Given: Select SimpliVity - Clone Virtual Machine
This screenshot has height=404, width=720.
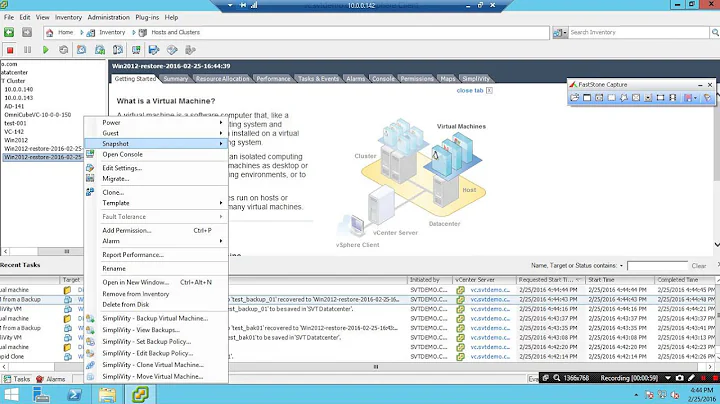Looking at the screenshot, I should pyautogui.click(x=153, y=365).
